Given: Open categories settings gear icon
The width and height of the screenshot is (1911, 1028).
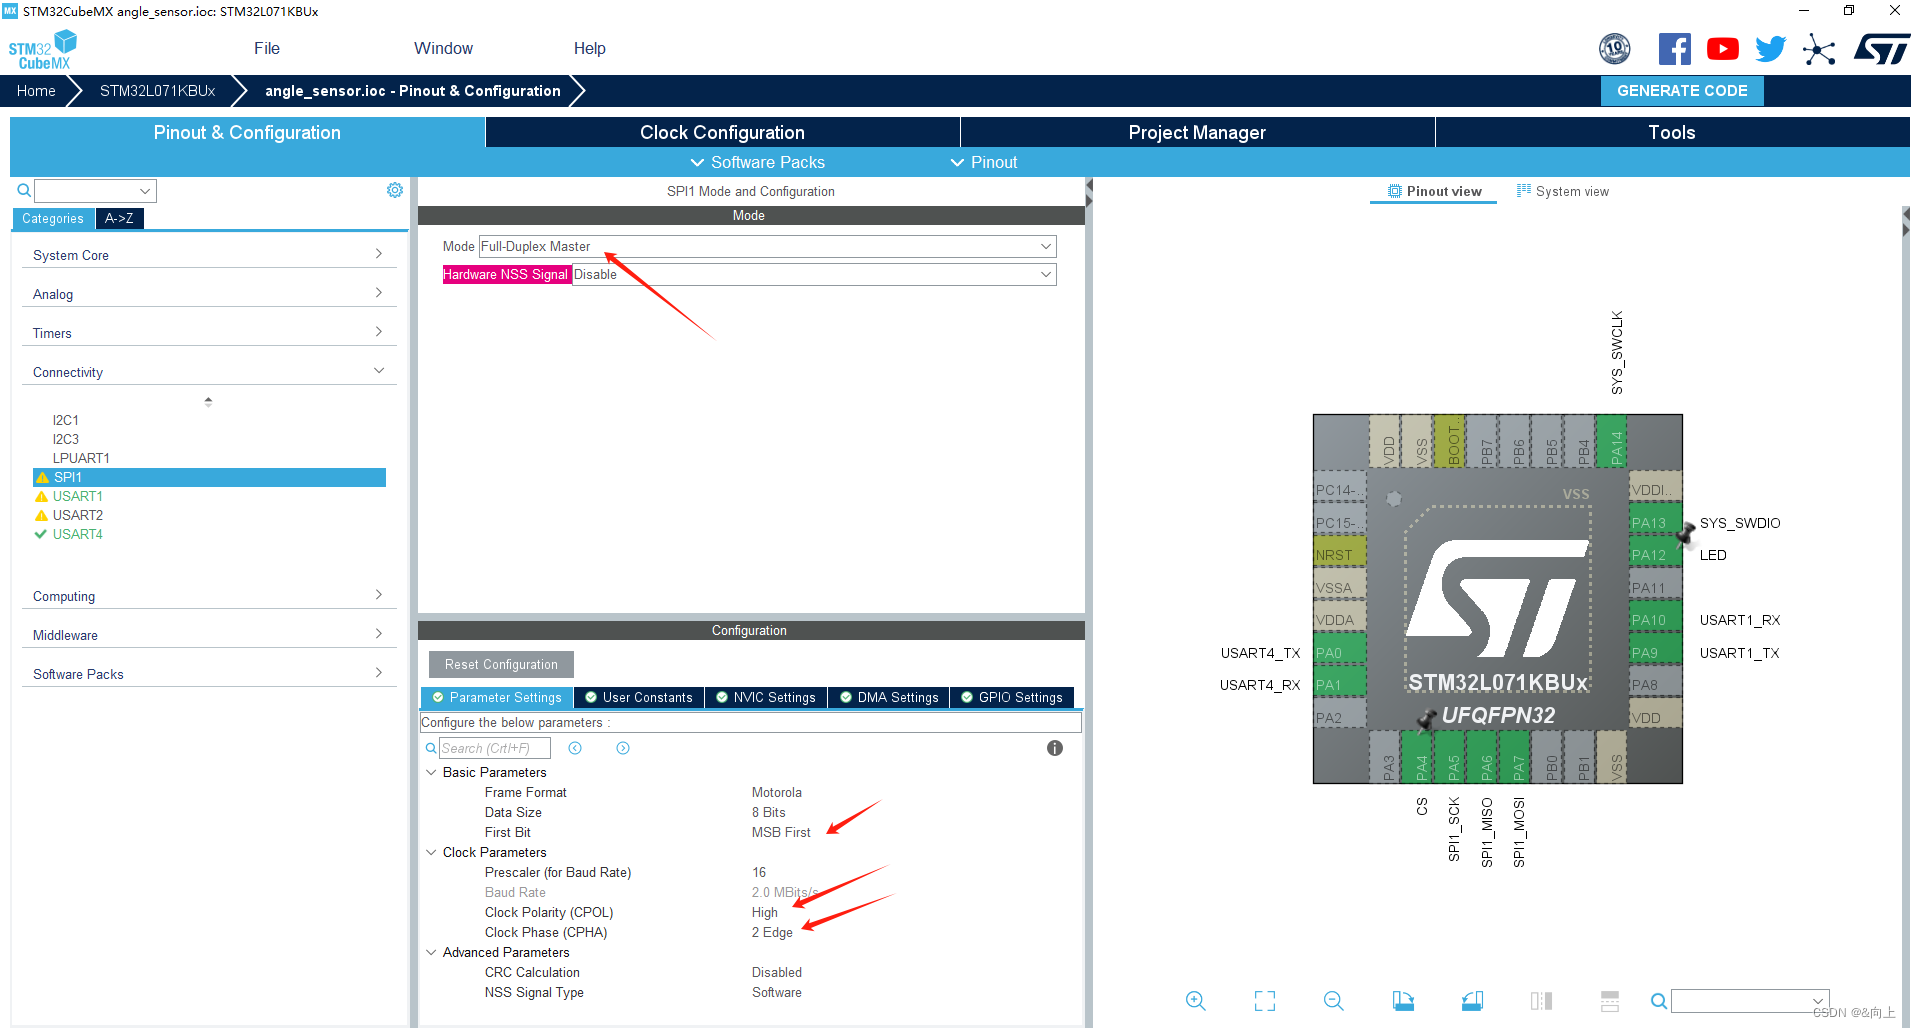Looking at the screenshot, I should 395,190.
